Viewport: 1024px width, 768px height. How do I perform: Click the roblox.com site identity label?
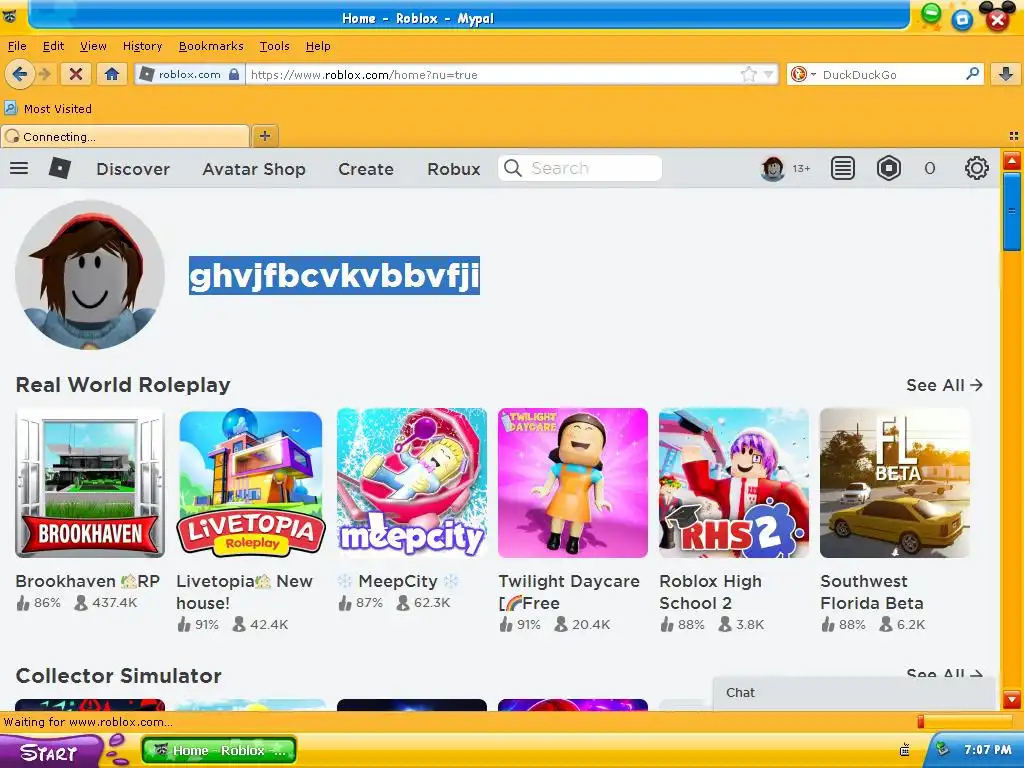[x=189, y=74]
